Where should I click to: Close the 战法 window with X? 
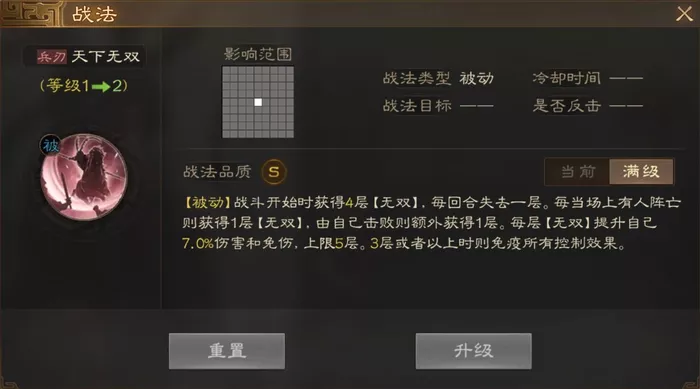[684, 14]
